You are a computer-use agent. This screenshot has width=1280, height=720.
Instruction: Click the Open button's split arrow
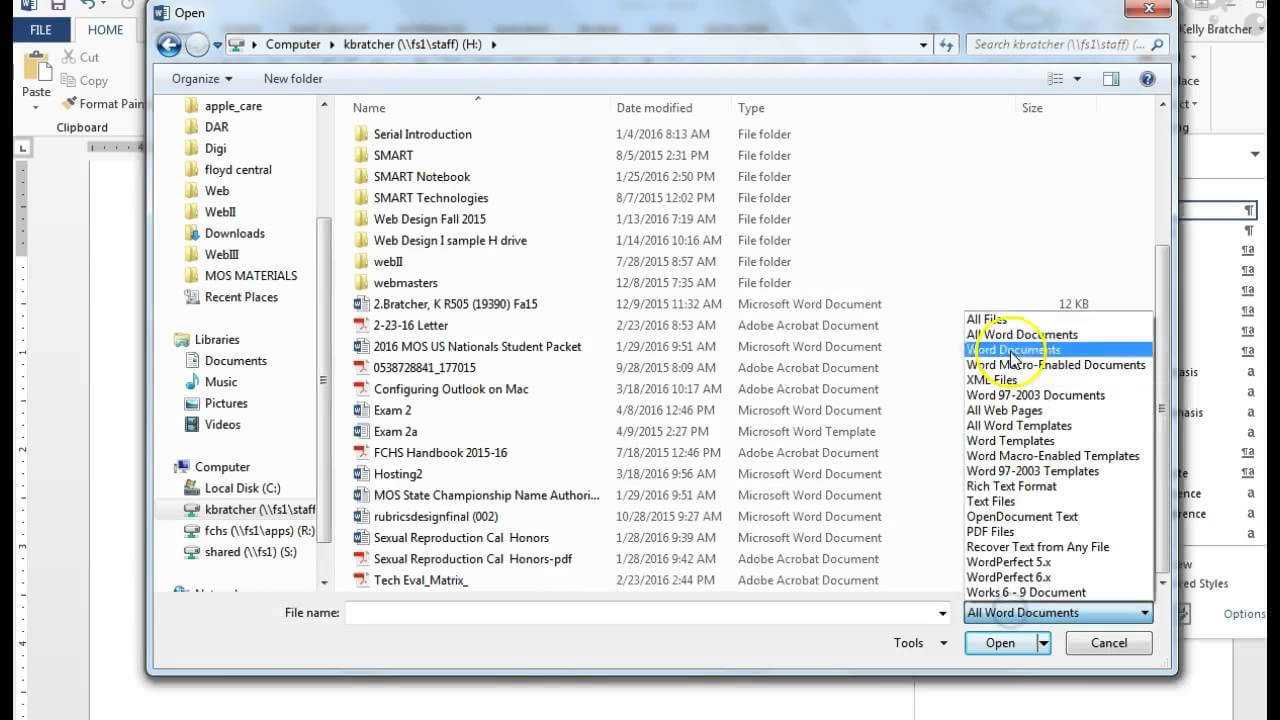pyautogui.click(x=1044, y=643)
